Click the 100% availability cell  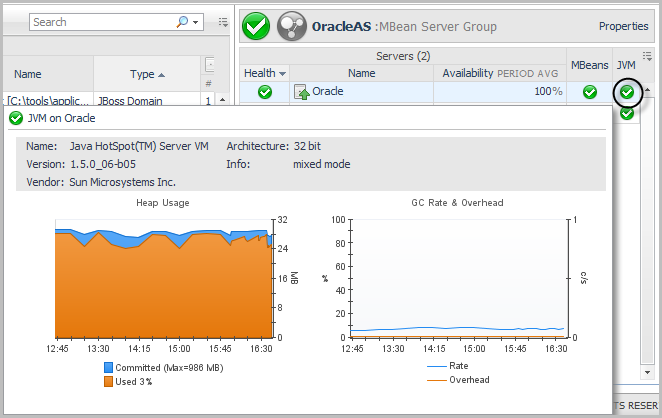[500, 91]
